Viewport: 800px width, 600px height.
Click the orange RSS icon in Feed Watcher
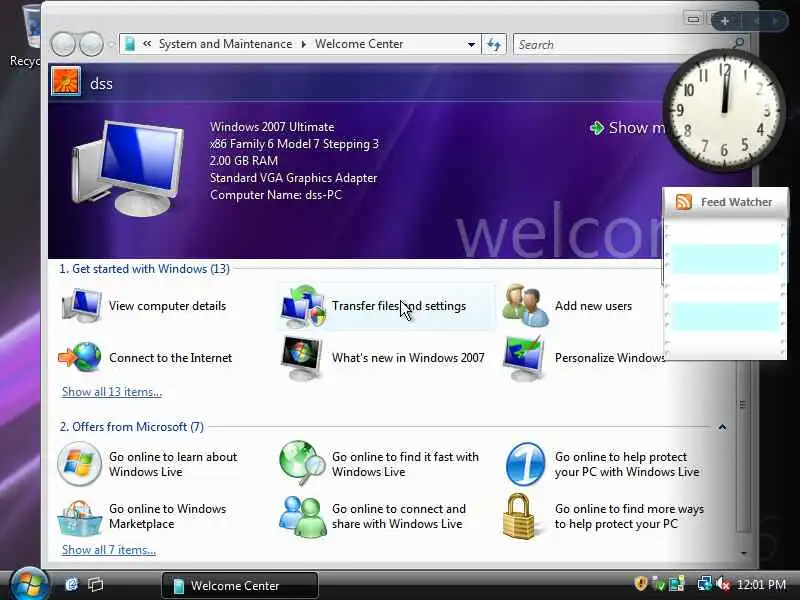pyautogui.click(x=684, y=202)
